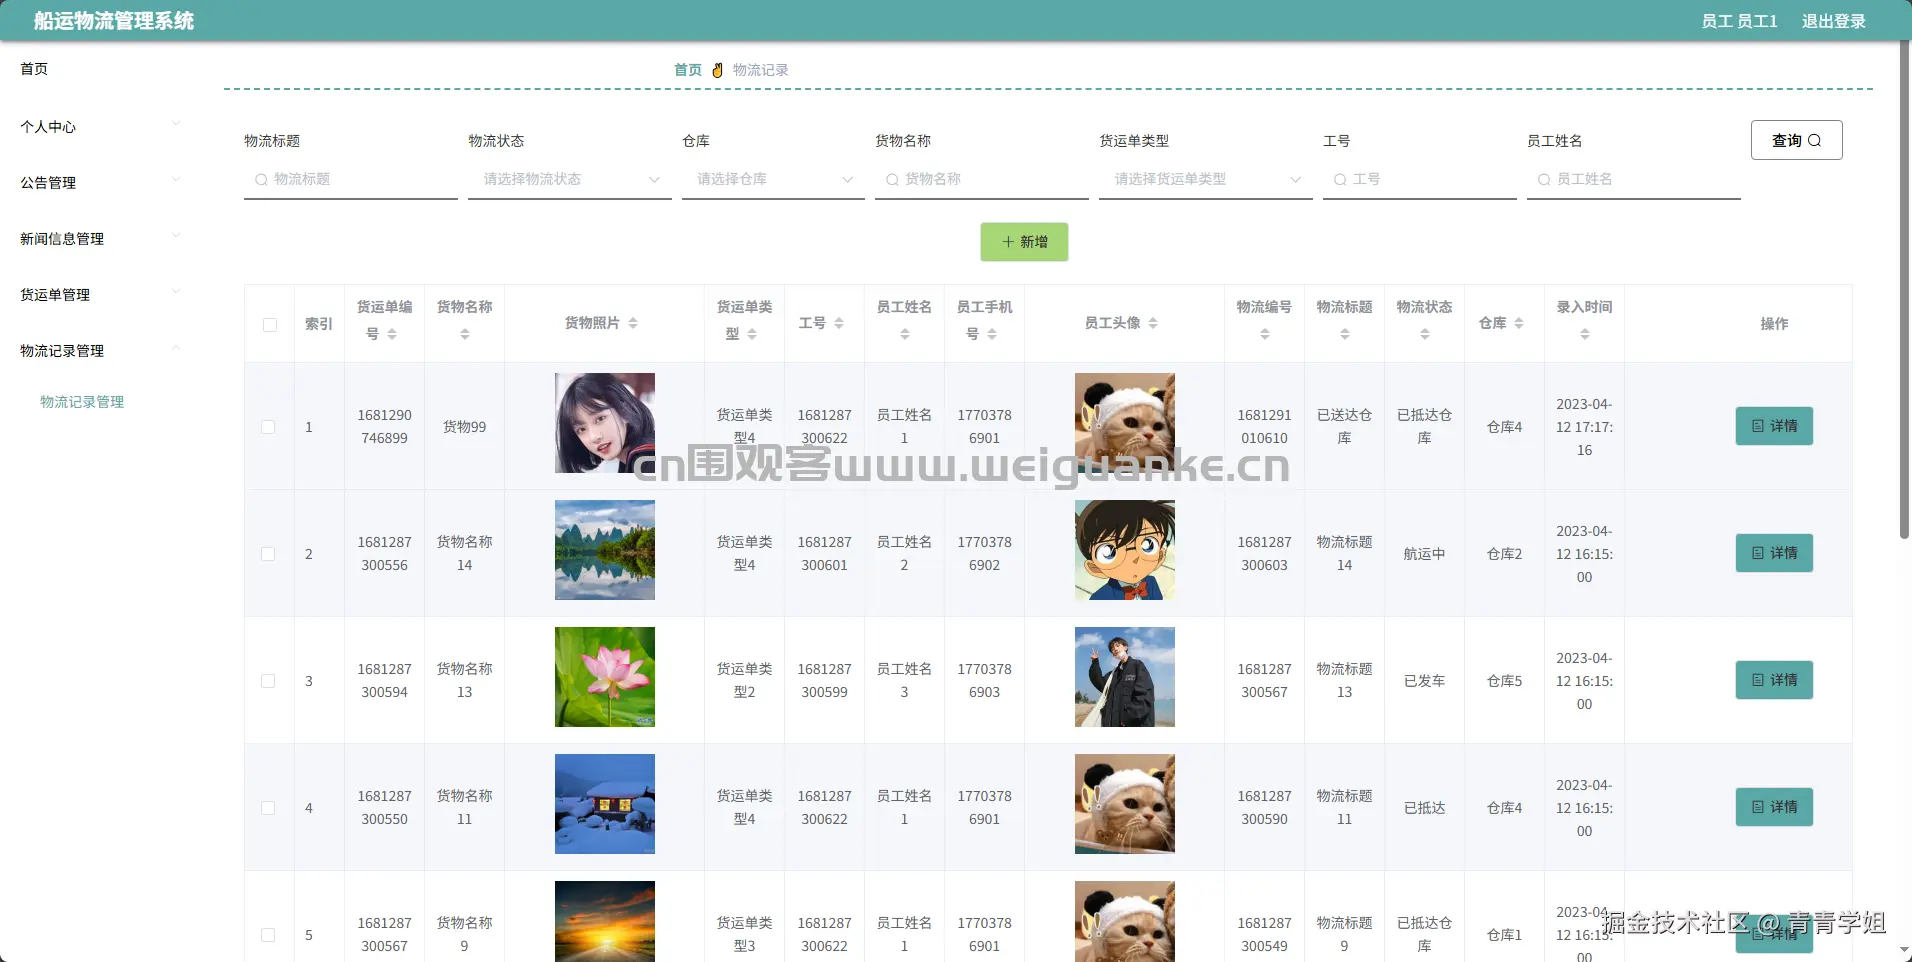Open girl cargo photo in row 1
The image size is (1912, 962).
(605, 423)
